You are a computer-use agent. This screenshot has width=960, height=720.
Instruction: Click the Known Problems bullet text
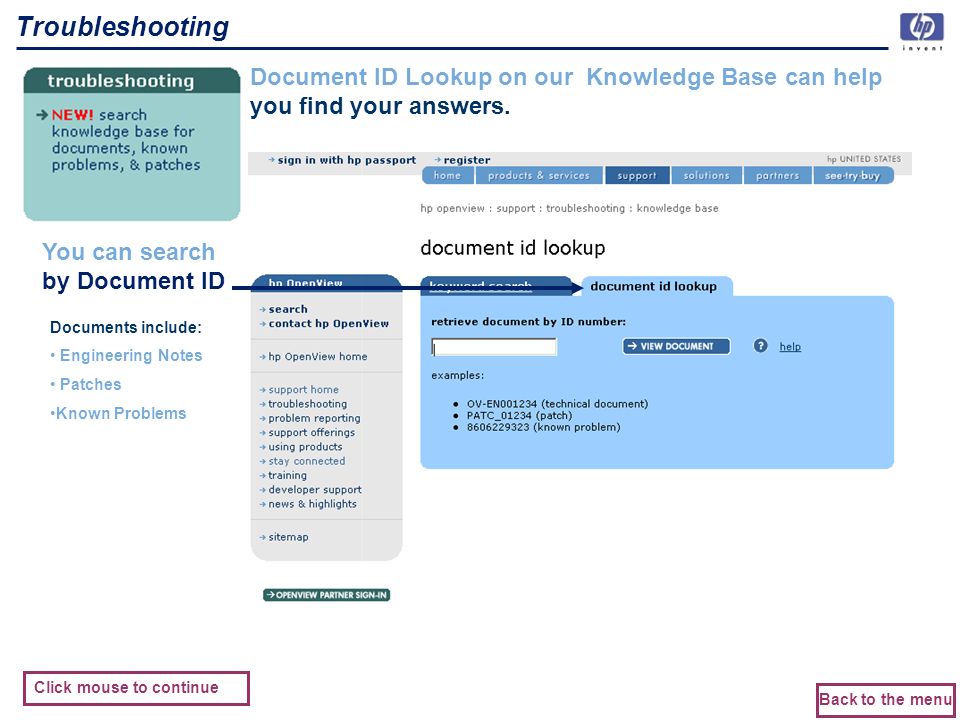(x=121, y=414)
